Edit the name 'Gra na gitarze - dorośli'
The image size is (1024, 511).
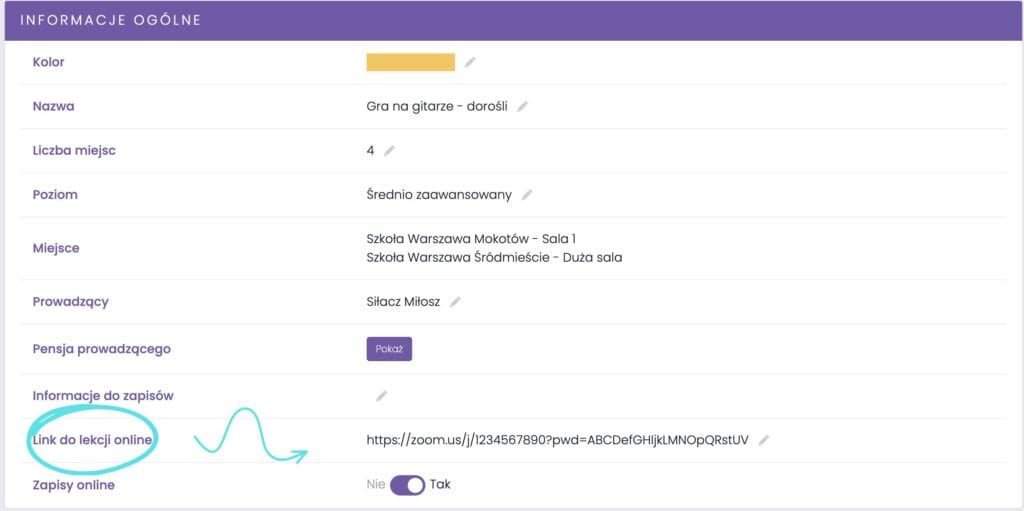(522, 106)
